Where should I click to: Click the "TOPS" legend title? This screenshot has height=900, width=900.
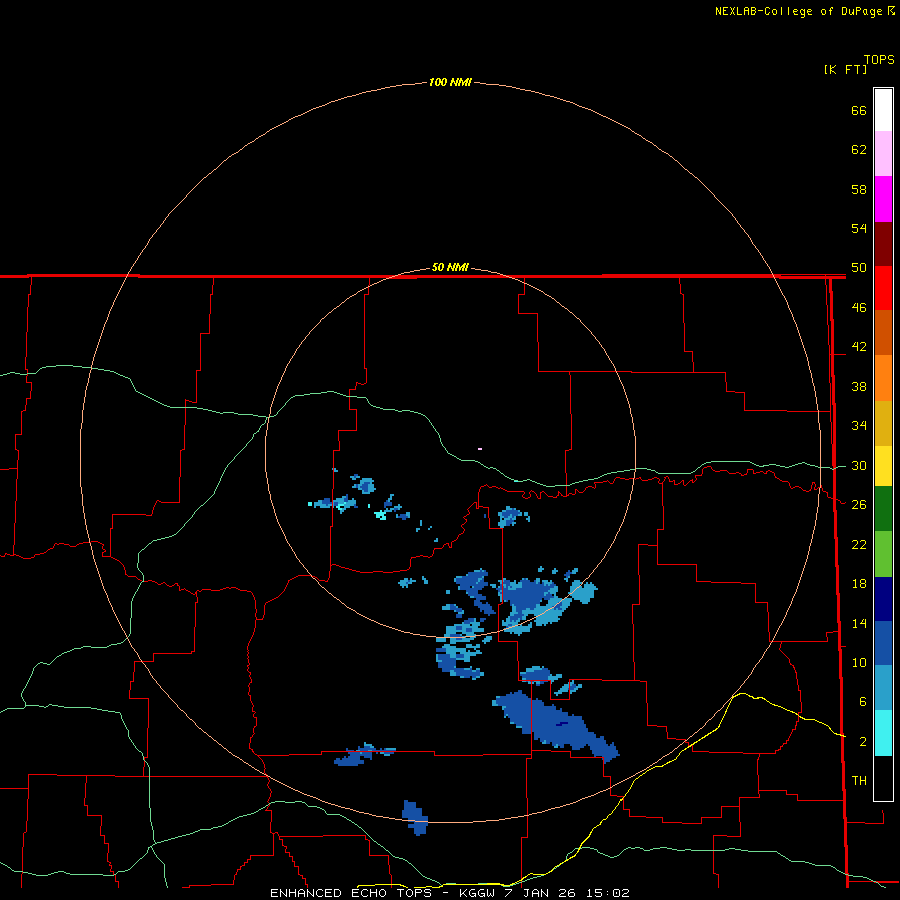[x=879, y=59]
